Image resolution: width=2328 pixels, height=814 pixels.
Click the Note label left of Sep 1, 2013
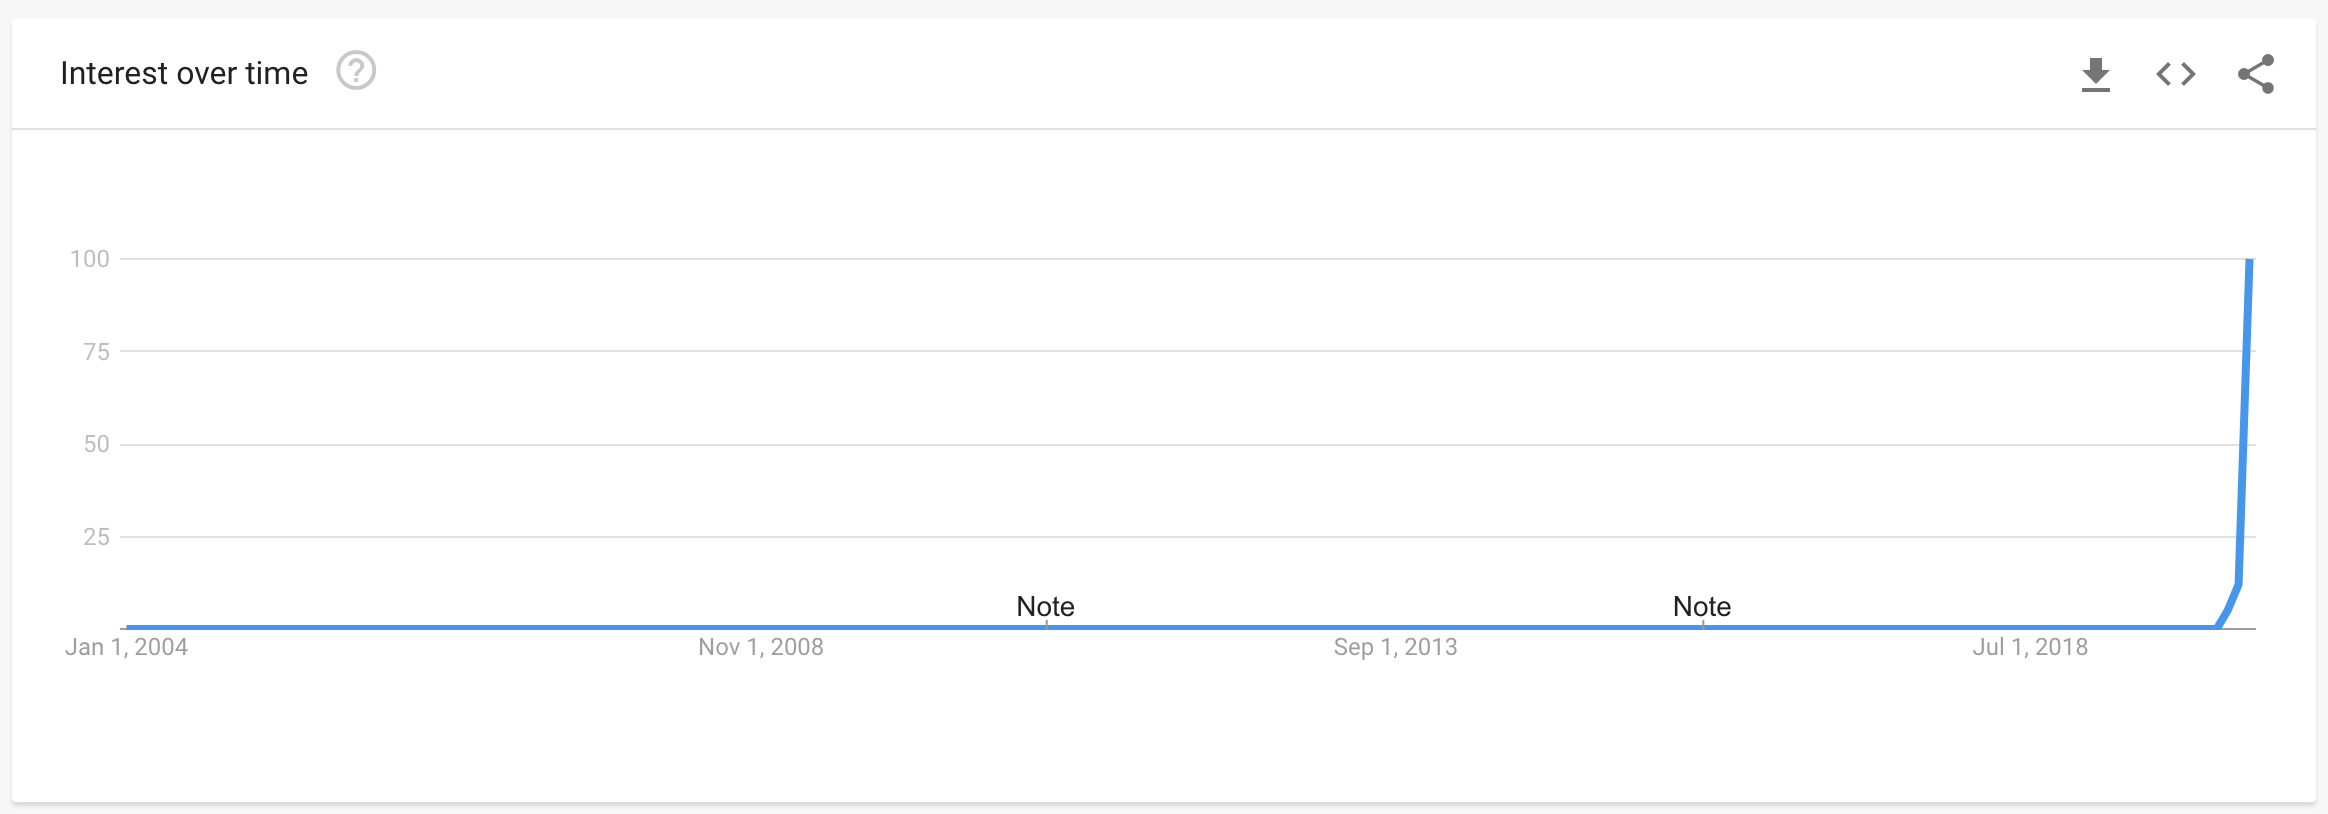point(1045,606)
